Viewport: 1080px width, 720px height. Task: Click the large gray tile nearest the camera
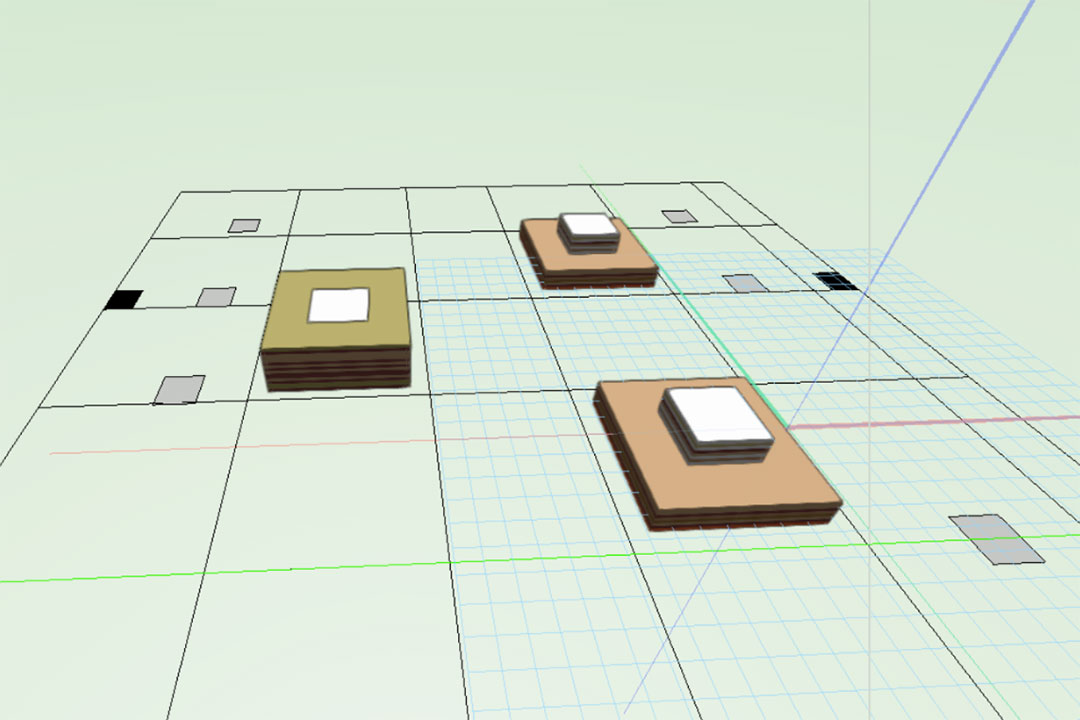(x=995, y=539)
